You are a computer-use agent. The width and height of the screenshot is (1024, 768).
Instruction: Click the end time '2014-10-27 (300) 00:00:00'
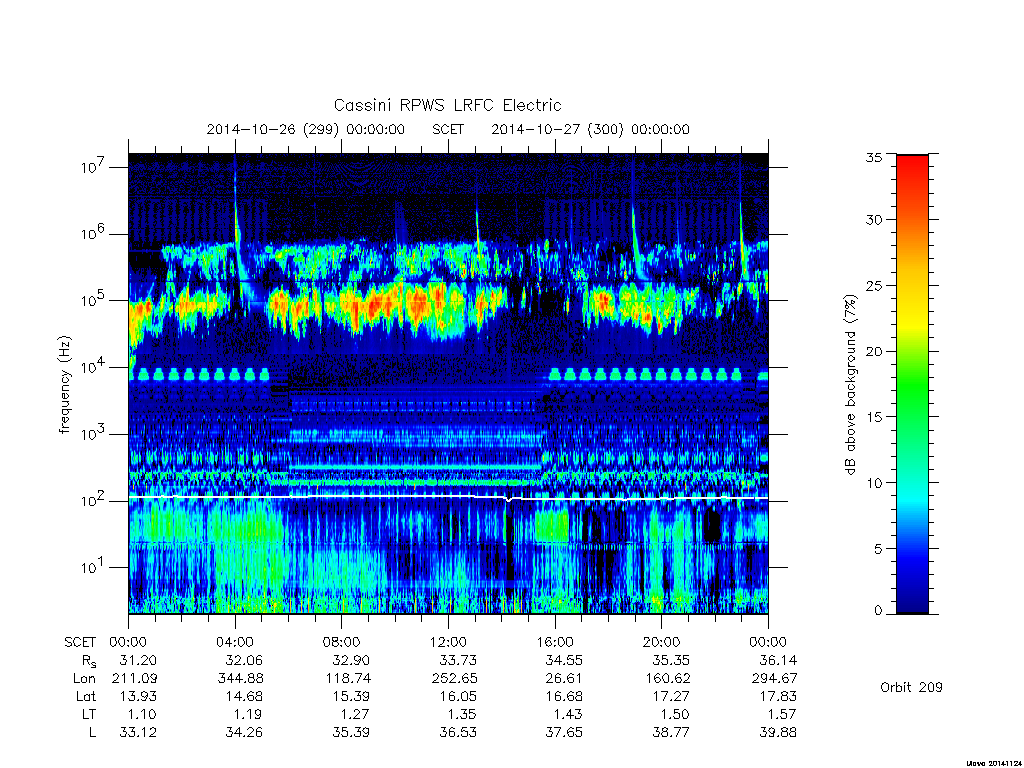(x=590, y=129)
